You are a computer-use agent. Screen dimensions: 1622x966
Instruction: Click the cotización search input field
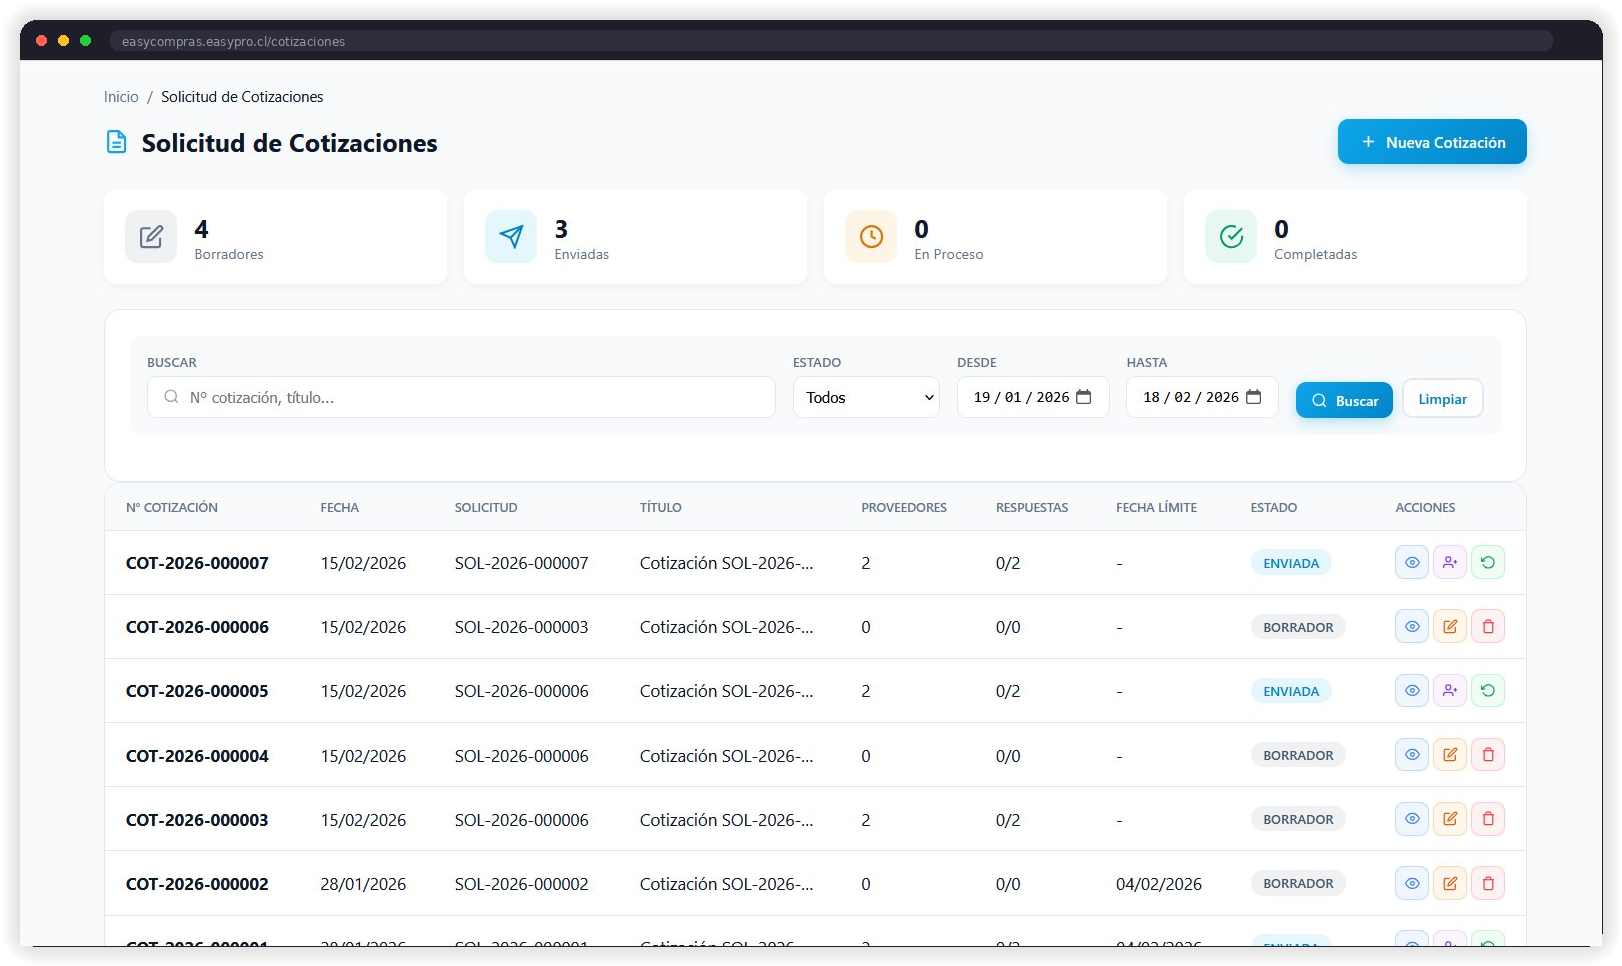tap(460, 397)
